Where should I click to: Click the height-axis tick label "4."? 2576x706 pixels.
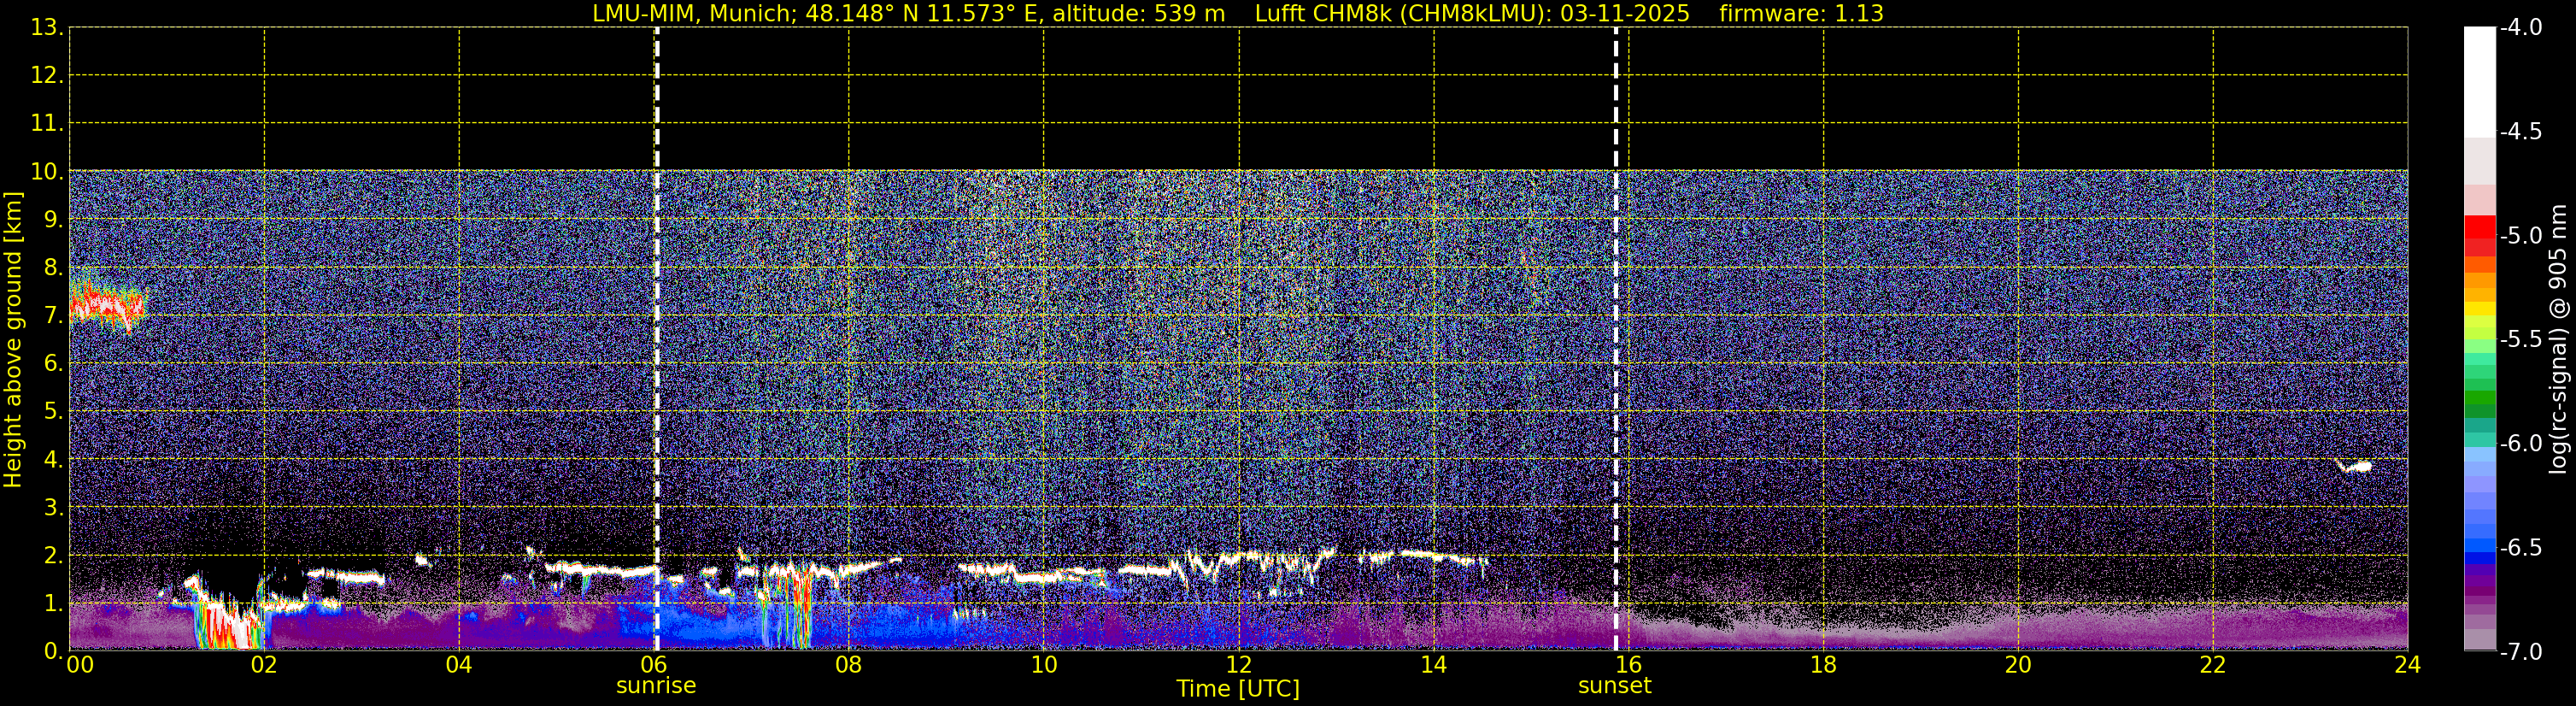pyautogui.click(x=53, y=460)
